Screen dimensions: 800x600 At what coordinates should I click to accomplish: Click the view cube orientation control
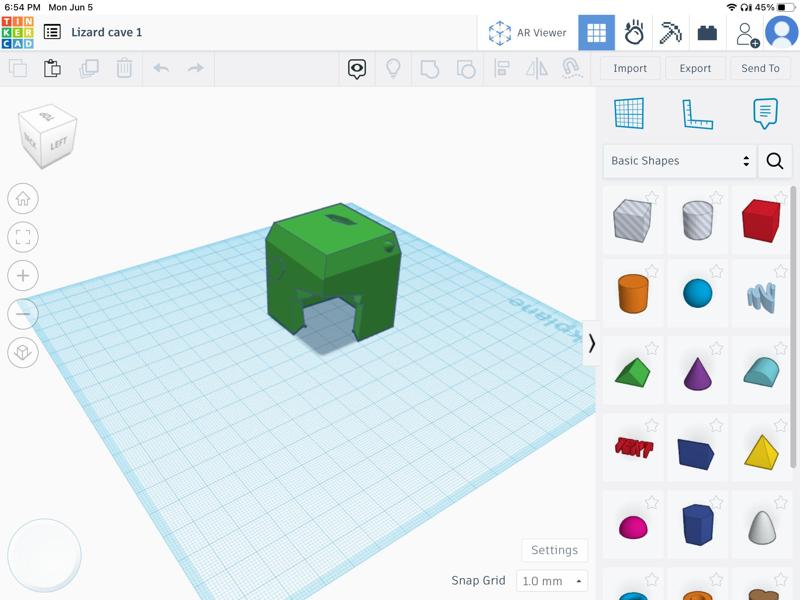(x=47, y=136)
